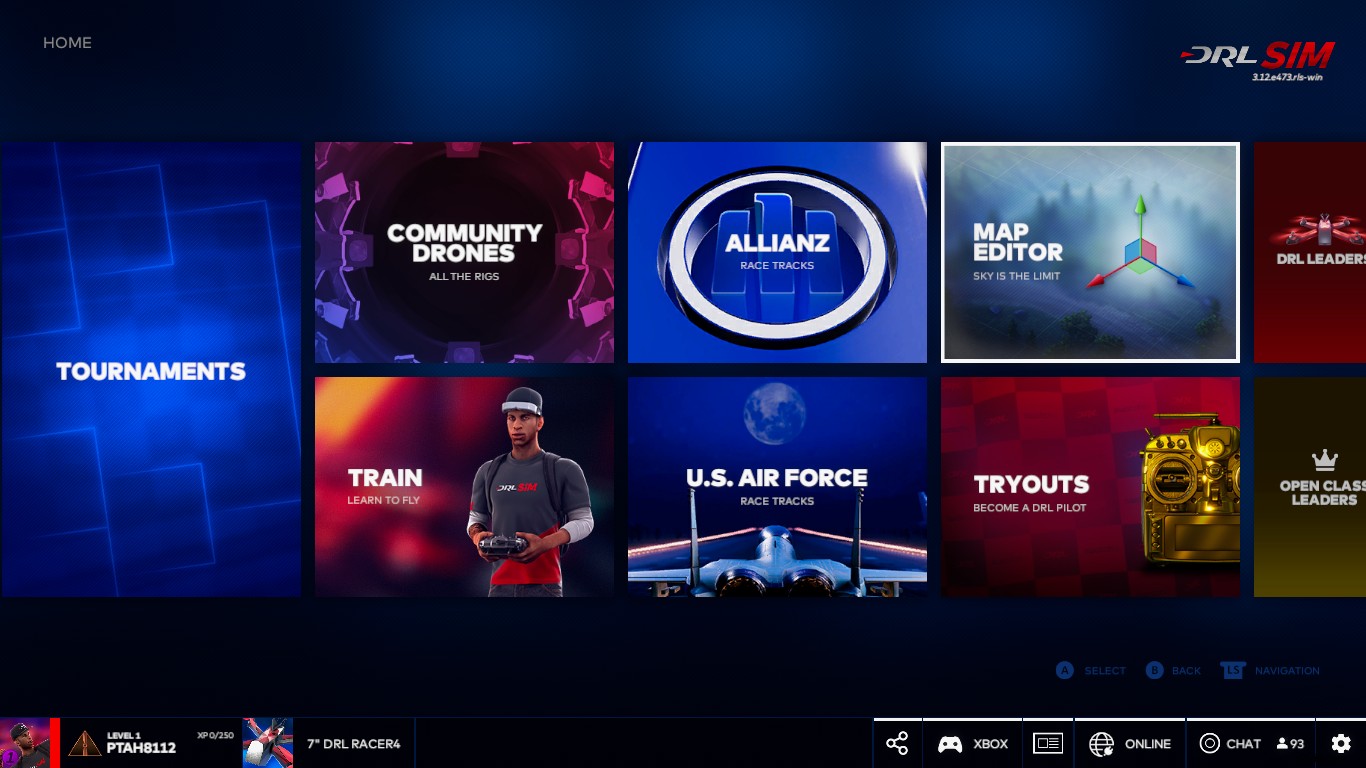Open the DRL Leaders tile
The image size is (1366, 768).
point(1310,252)
